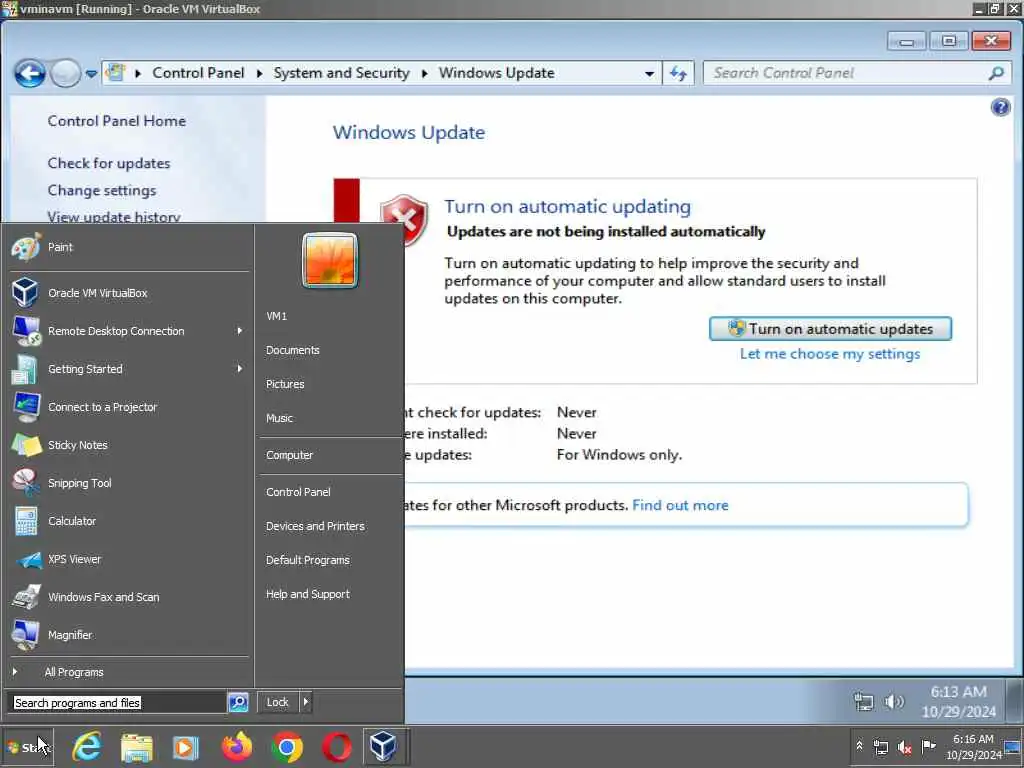
Task: Expand Getting Started submenu arrow
Action: [240, 369]
